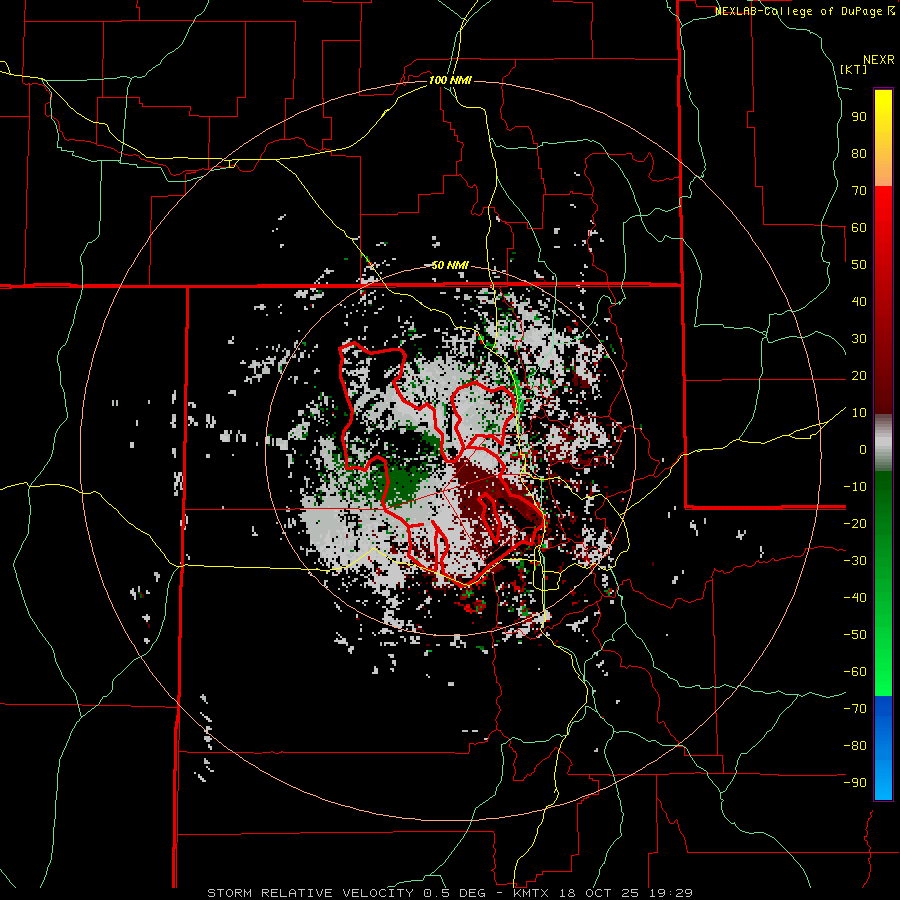This screenshot has width=900, height=900.
Task: Click the 80 value on the velocity scale
Action: point(859,153)
